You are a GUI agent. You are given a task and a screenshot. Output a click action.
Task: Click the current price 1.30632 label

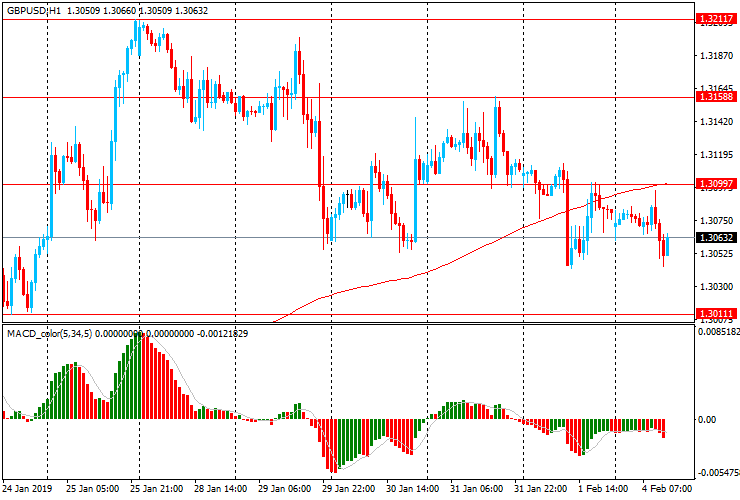pos(716,237)
